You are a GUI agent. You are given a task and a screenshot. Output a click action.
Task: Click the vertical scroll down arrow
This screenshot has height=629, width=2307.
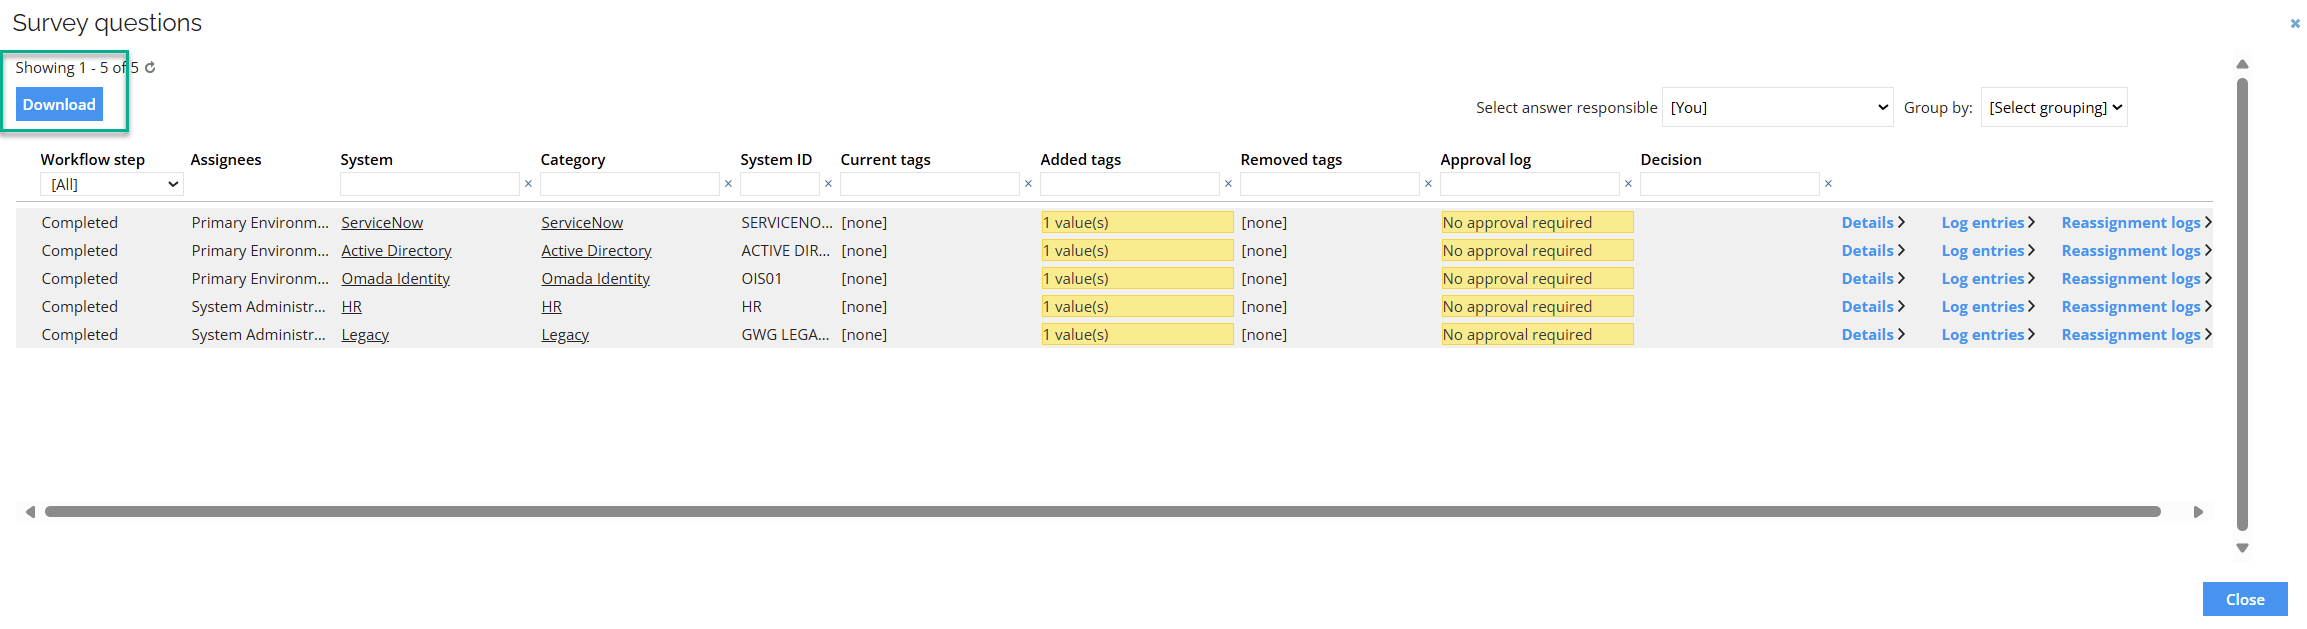[x=2242, y=548]
